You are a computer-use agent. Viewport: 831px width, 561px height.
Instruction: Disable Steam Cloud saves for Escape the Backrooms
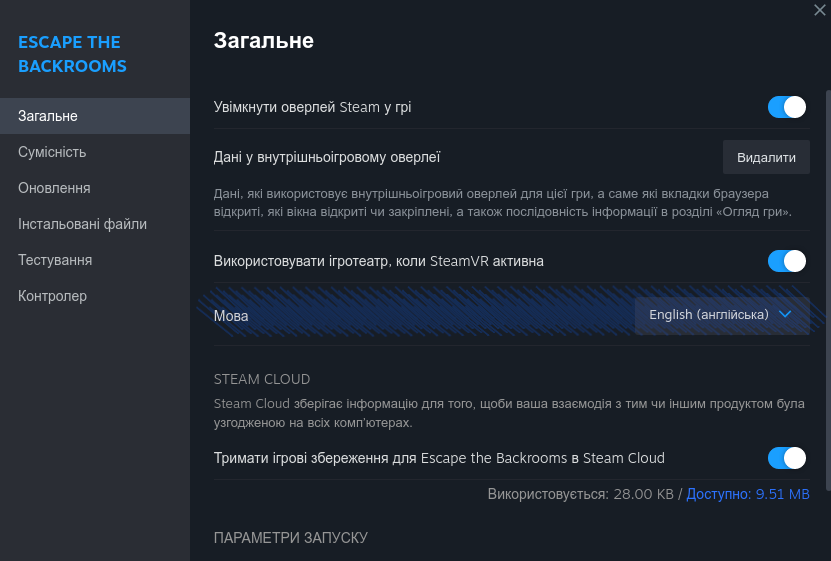tap(786, 458)
